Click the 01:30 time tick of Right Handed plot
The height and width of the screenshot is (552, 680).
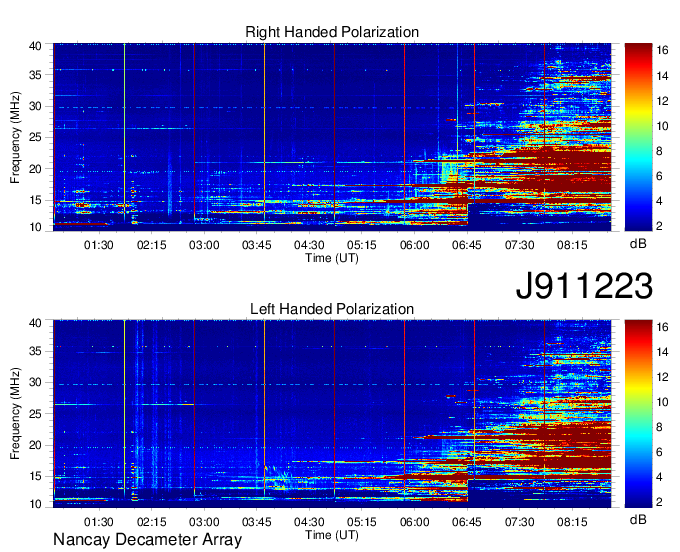98,245
